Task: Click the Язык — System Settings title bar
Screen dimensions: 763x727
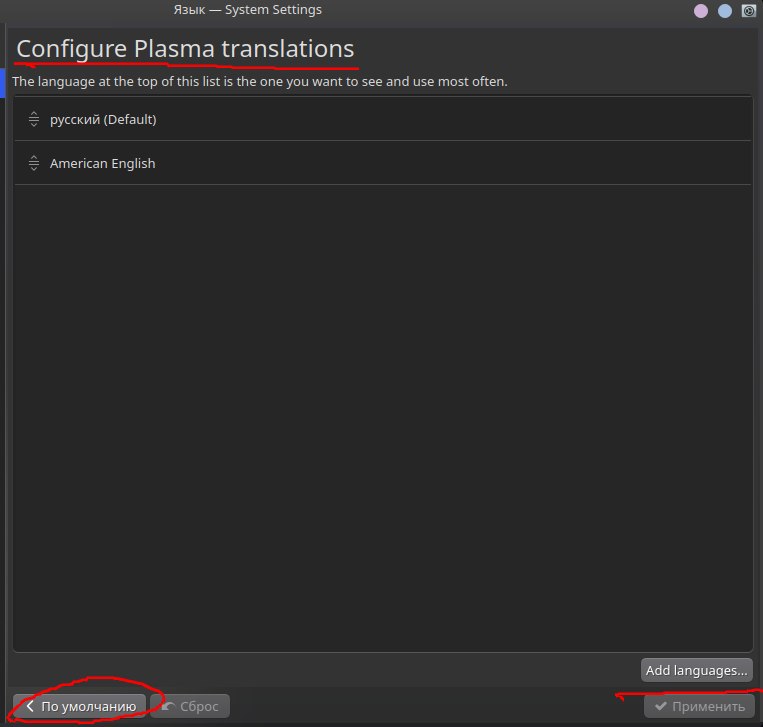Action: (247, 10)
